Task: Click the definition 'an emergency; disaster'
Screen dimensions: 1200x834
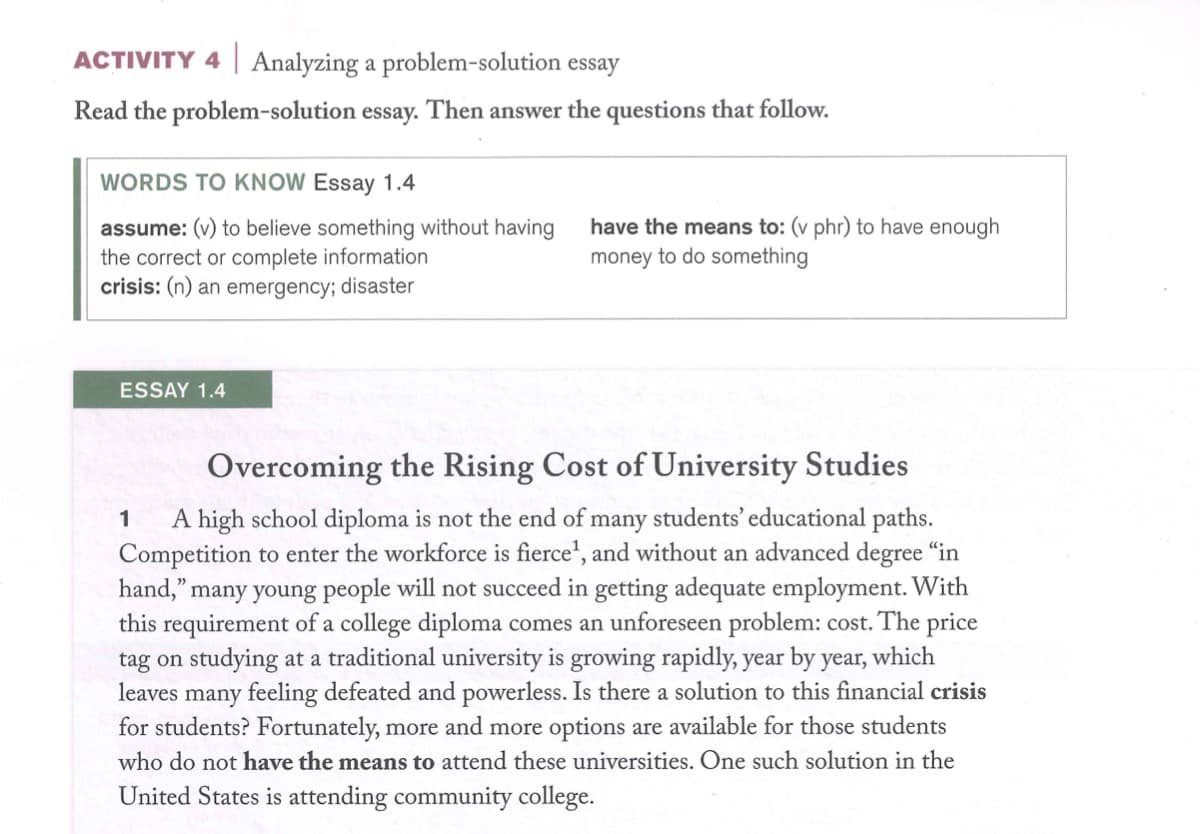Action: 305,286
